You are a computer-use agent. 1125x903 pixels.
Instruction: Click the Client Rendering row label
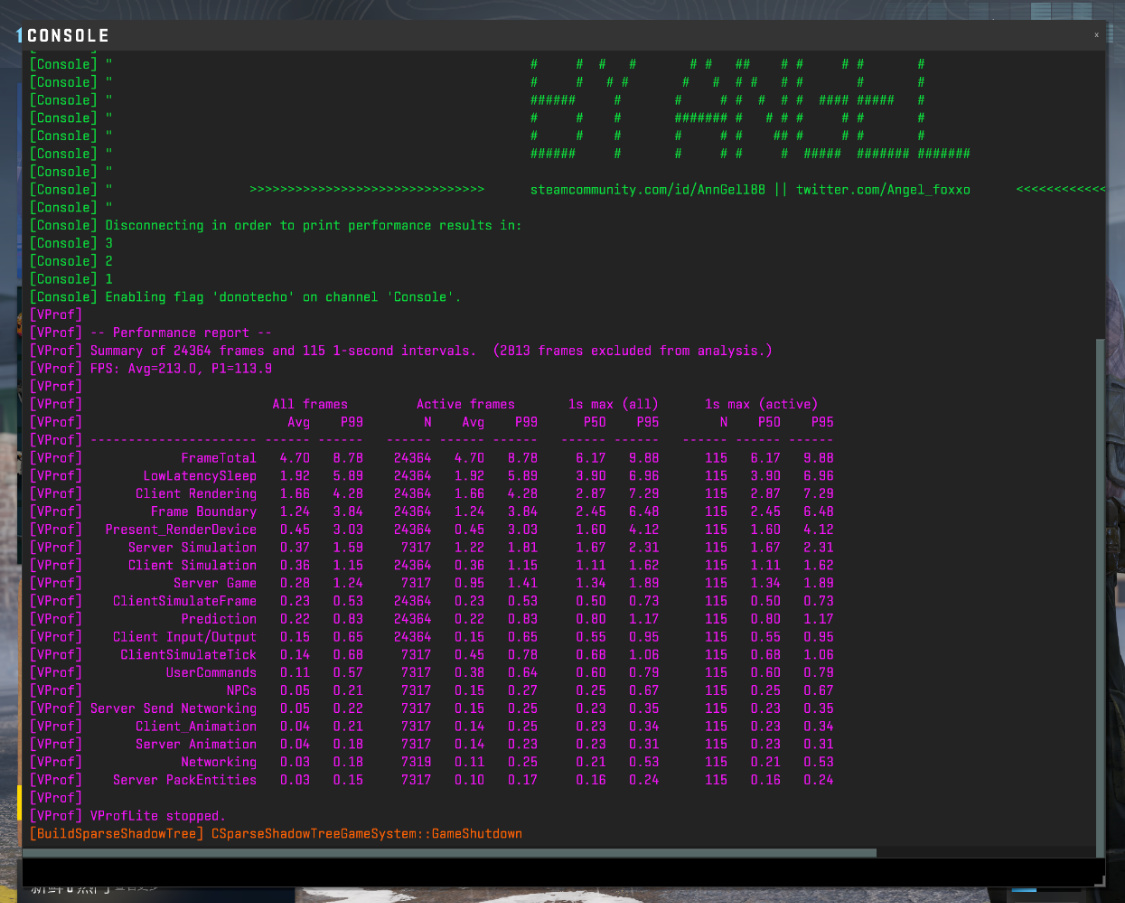click(x=196, y=493)
